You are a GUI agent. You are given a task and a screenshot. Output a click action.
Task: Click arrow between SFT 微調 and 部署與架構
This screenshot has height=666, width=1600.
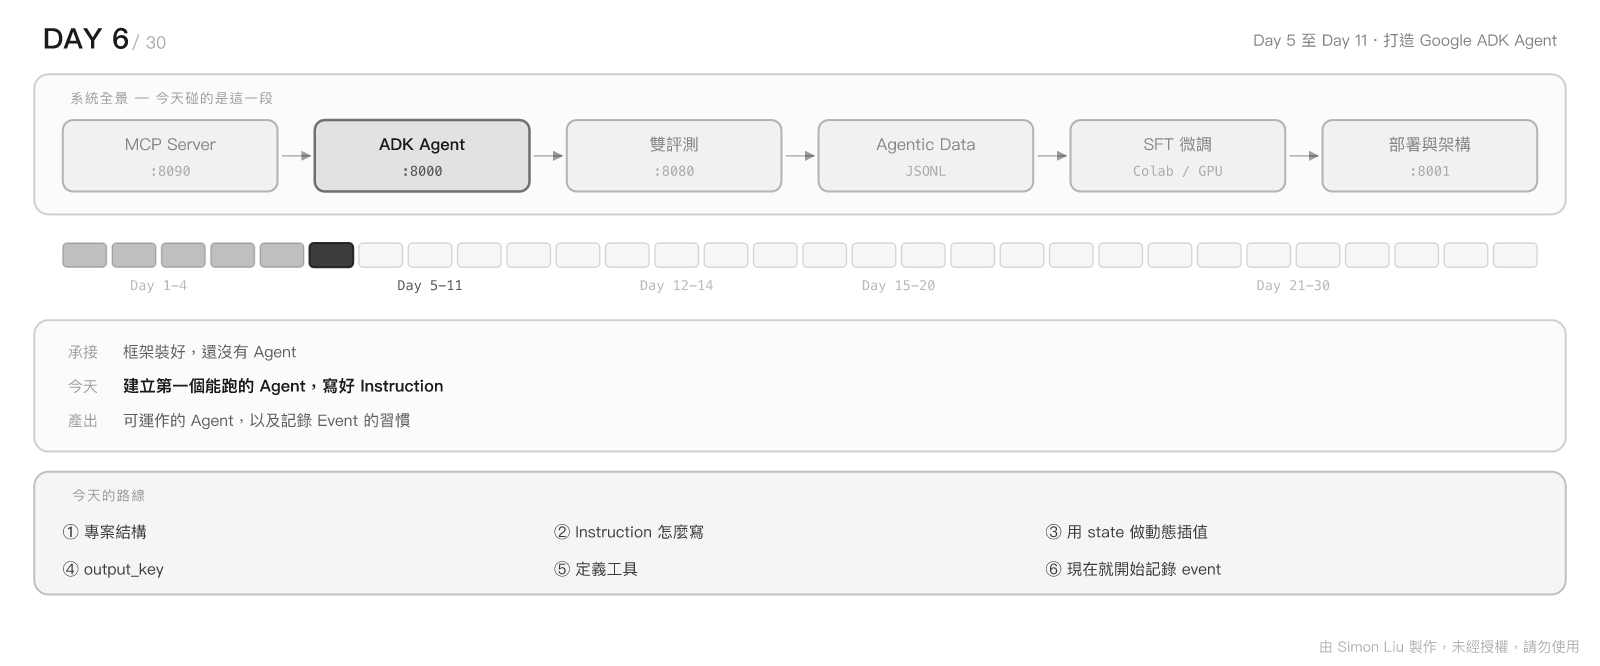(x=1304, y=156)
